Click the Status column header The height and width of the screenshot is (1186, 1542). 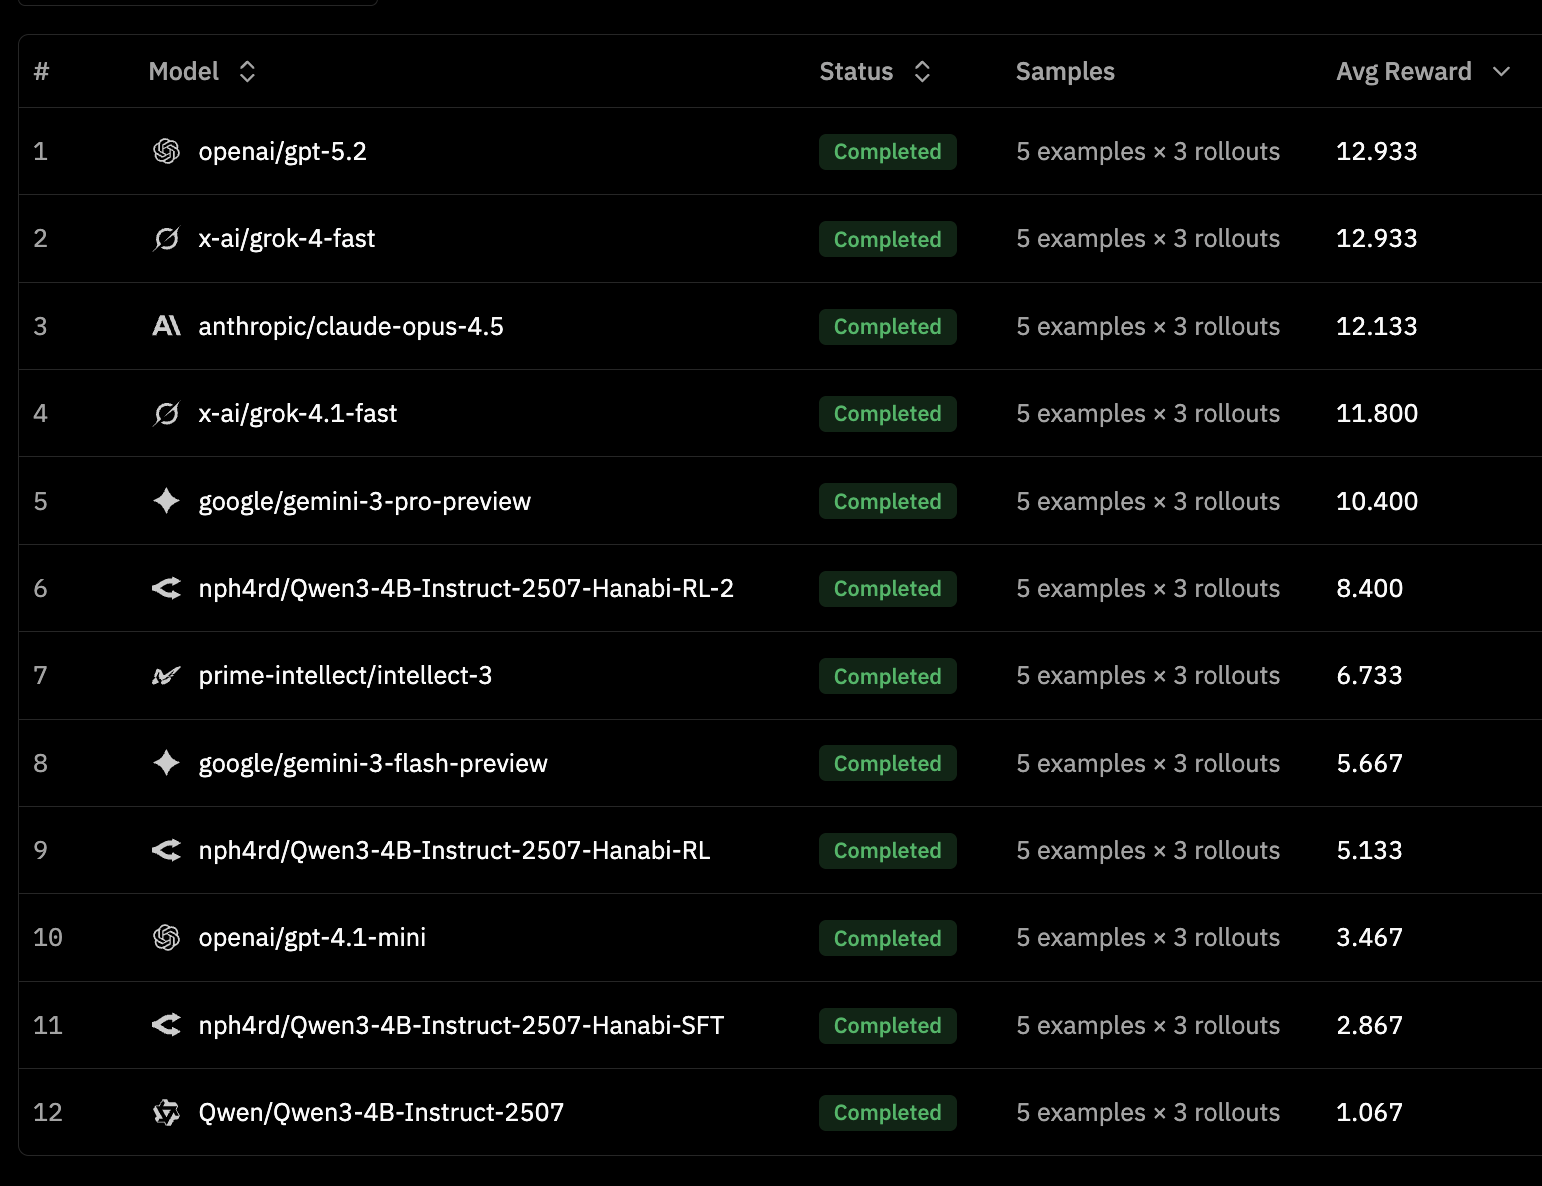[x=856, y=71]
